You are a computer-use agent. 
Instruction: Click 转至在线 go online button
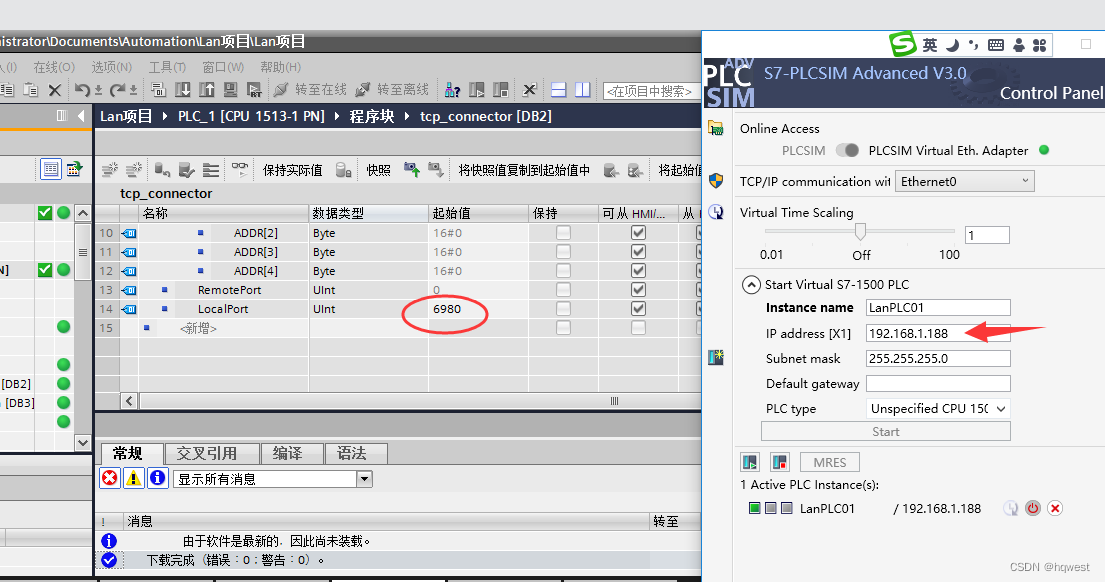click(x=310, y=90)
